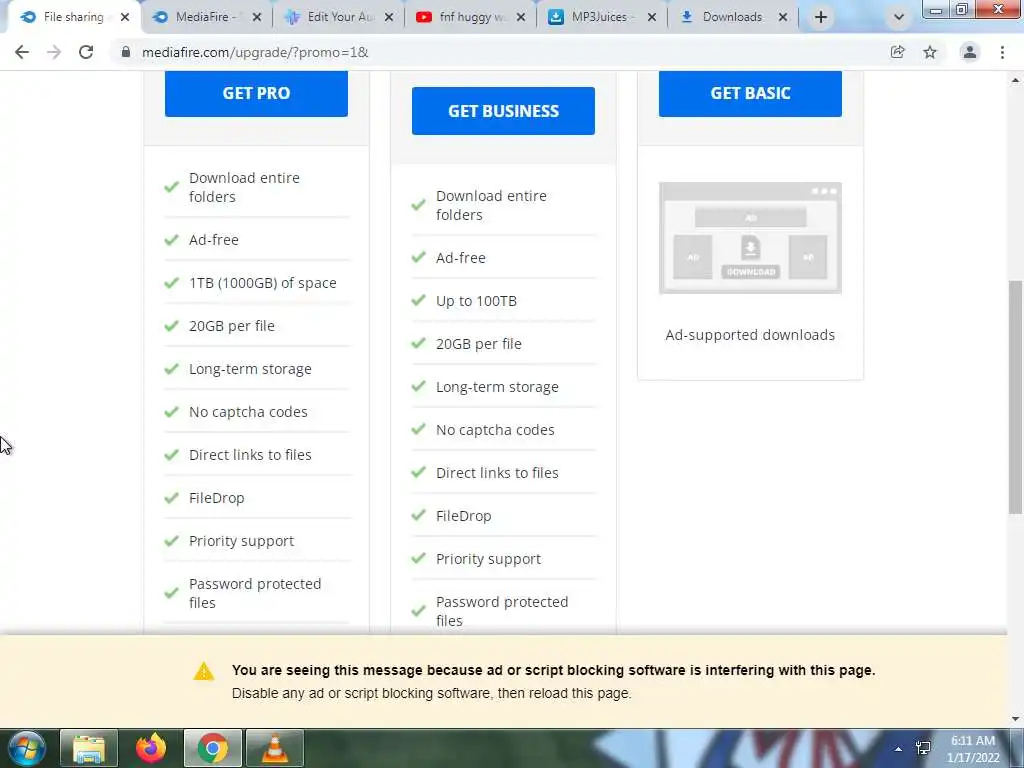Click the padlock site info icon
This screenshot has width=1024, height=768.
(125, 52)
